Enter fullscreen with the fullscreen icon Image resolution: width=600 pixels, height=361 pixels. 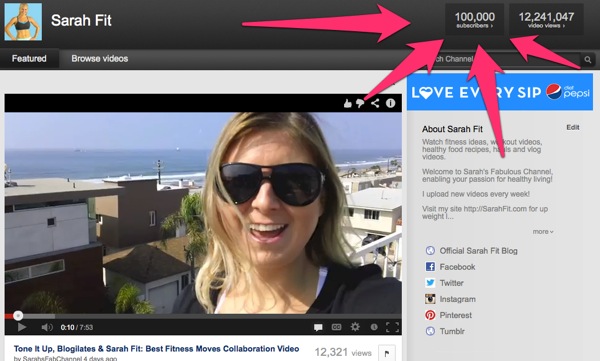point(392,327)
